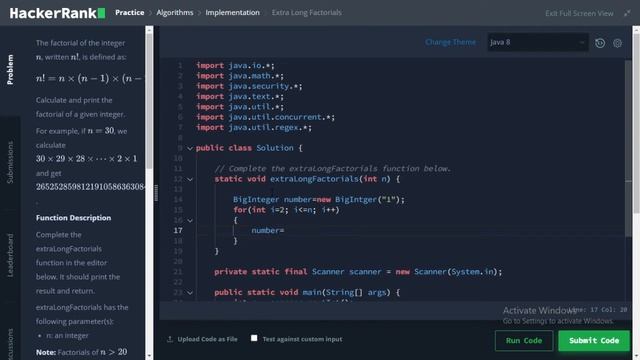Click the 'n: an integer' bullet text
Screen dimensions: 640x360
coord(67,336)
